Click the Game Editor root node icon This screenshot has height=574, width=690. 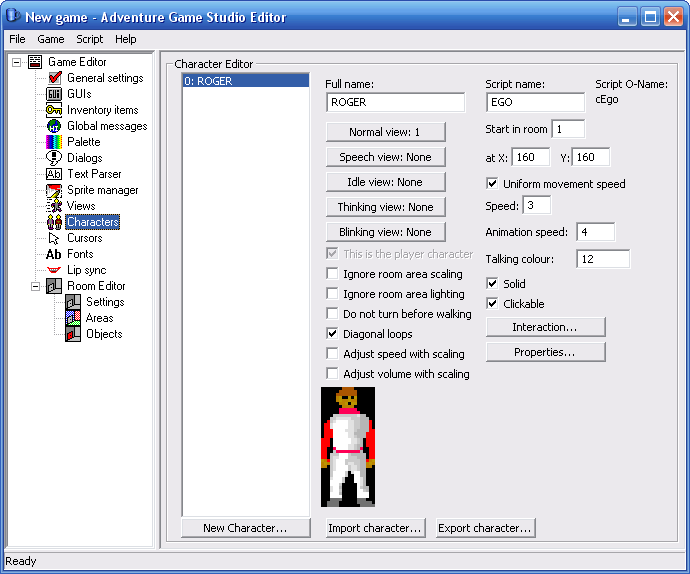[35, 62]
